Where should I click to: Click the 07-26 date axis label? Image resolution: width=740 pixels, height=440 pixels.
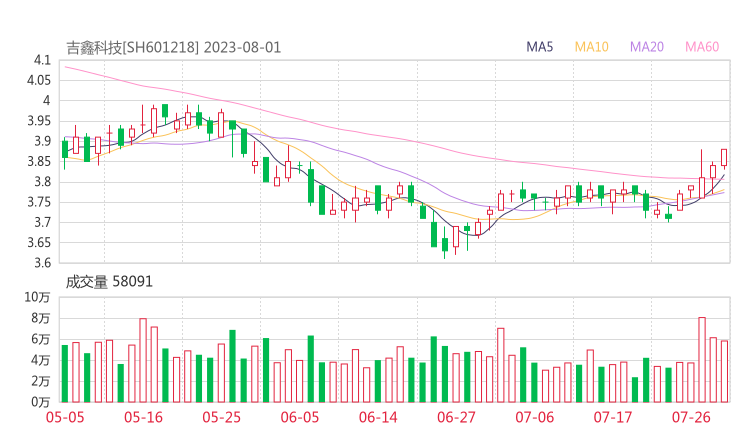(x=691, y=417)
